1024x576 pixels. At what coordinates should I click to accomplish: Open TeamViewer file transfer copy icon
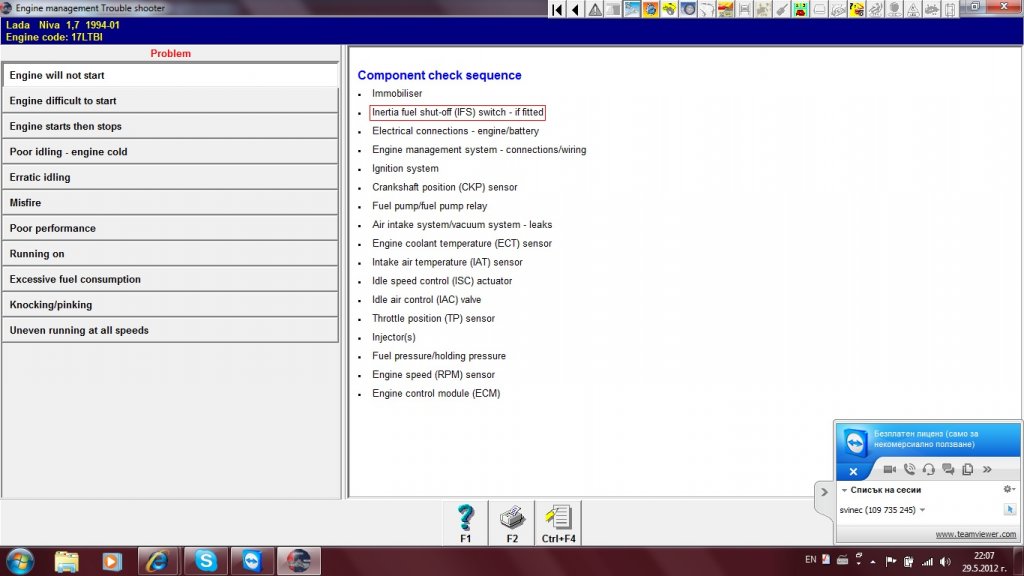(x=968, y=470)
